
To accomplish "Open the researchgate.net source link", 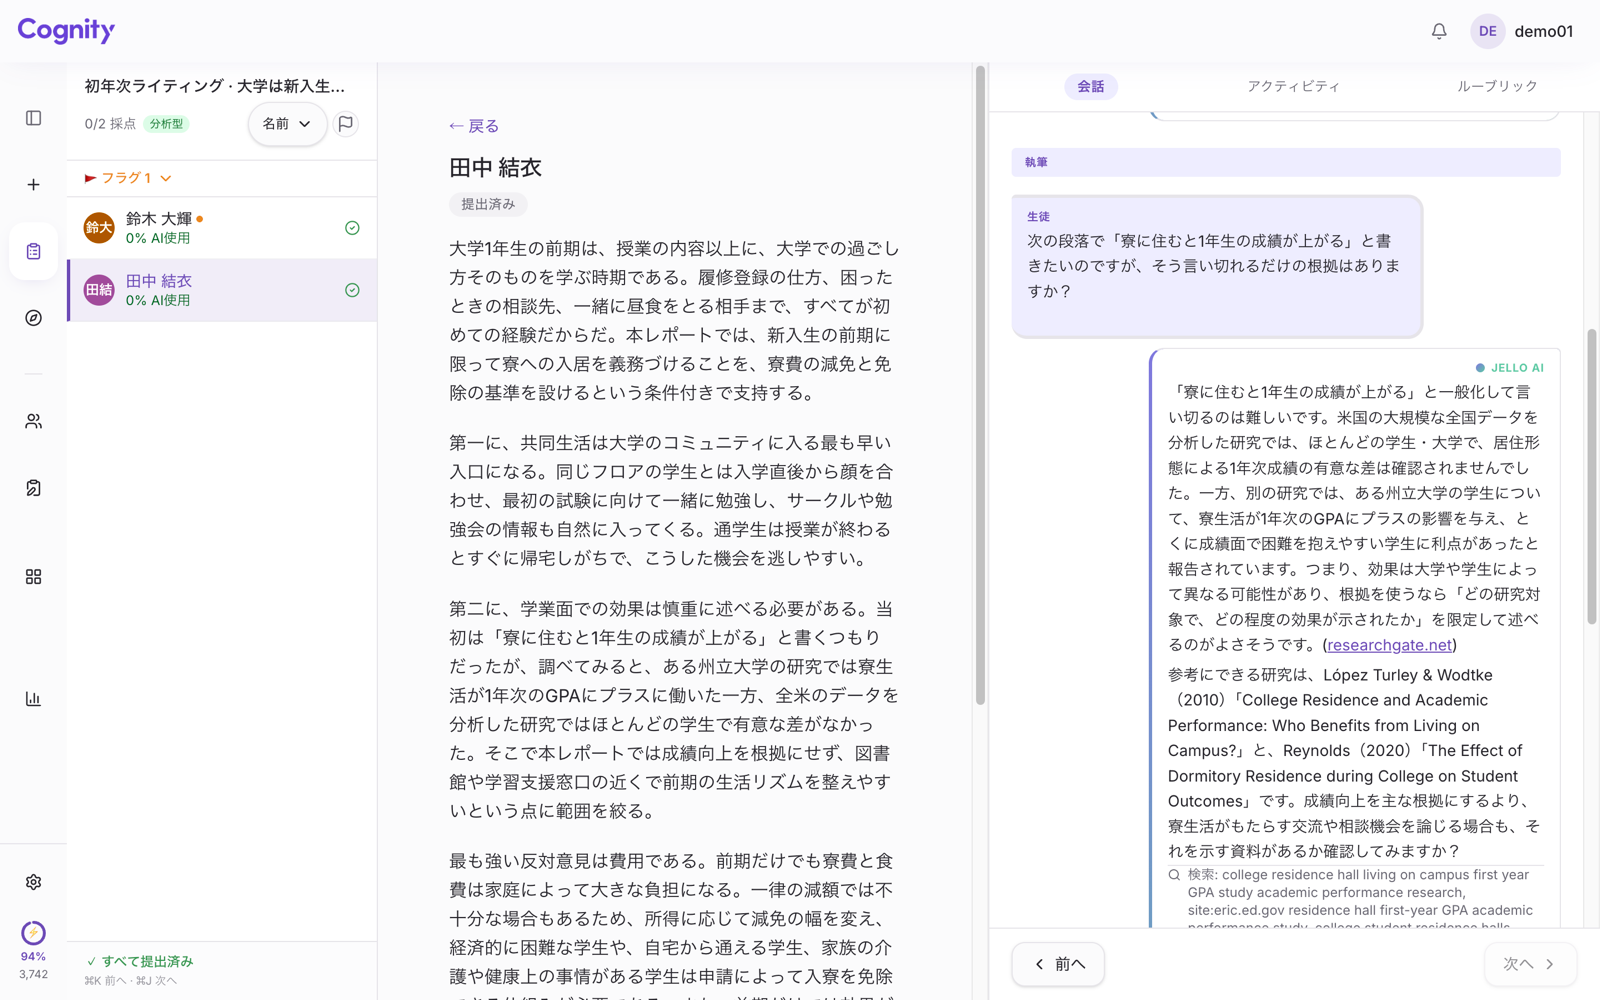I will click(x=1389, y=645).
